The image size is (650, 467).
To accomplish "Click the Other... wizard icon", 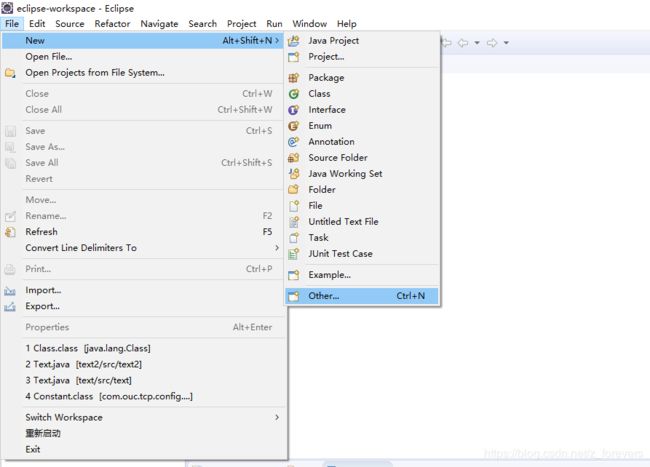I will click(293, 296).
